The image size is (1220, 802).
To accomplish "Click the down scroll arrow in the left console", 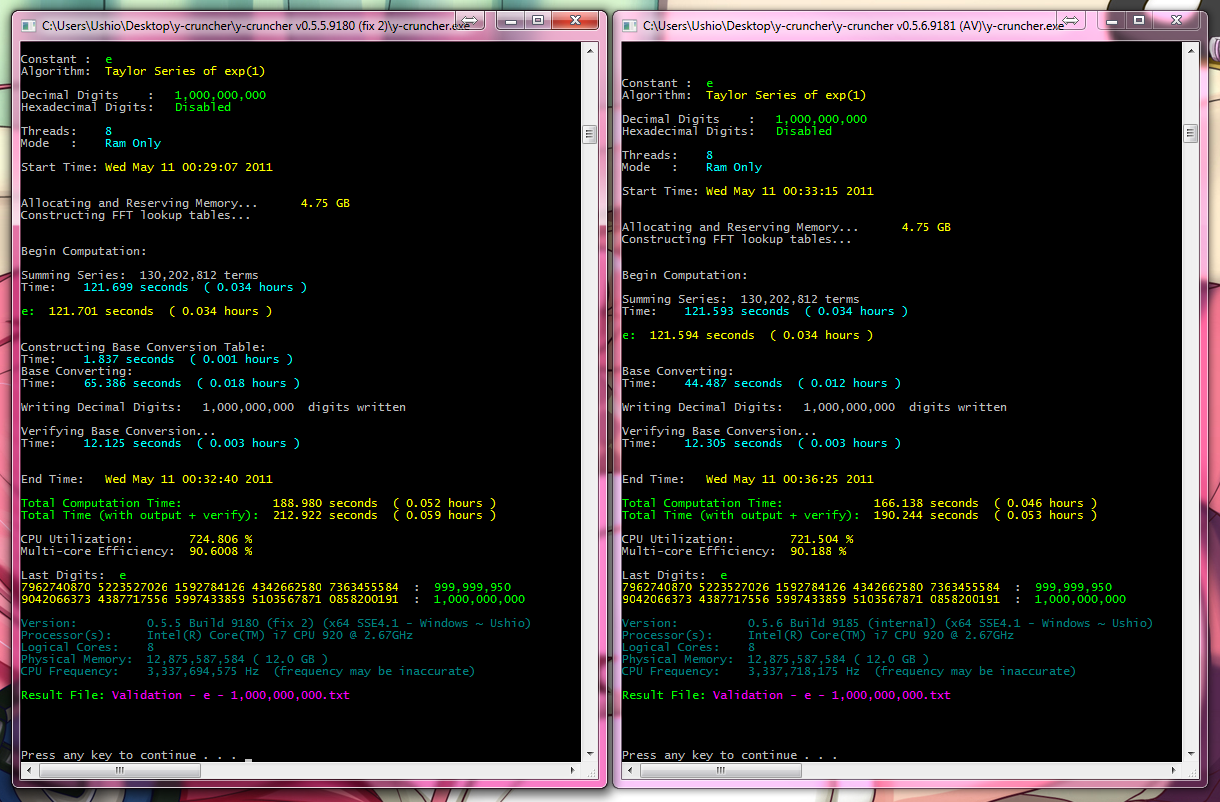I will point(589,751).
